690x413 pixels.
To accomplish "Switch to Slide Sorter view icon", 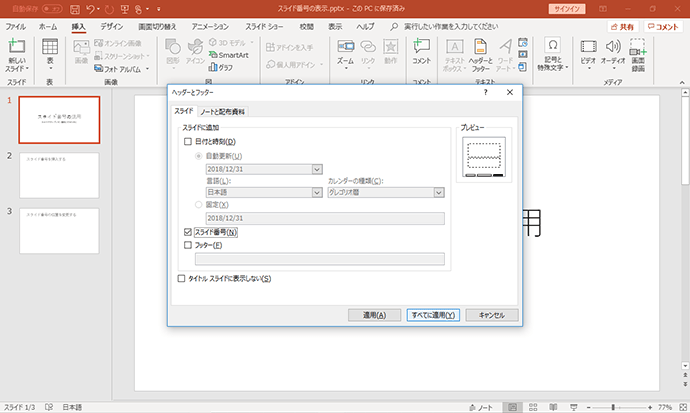I will [x=533, y=407].
